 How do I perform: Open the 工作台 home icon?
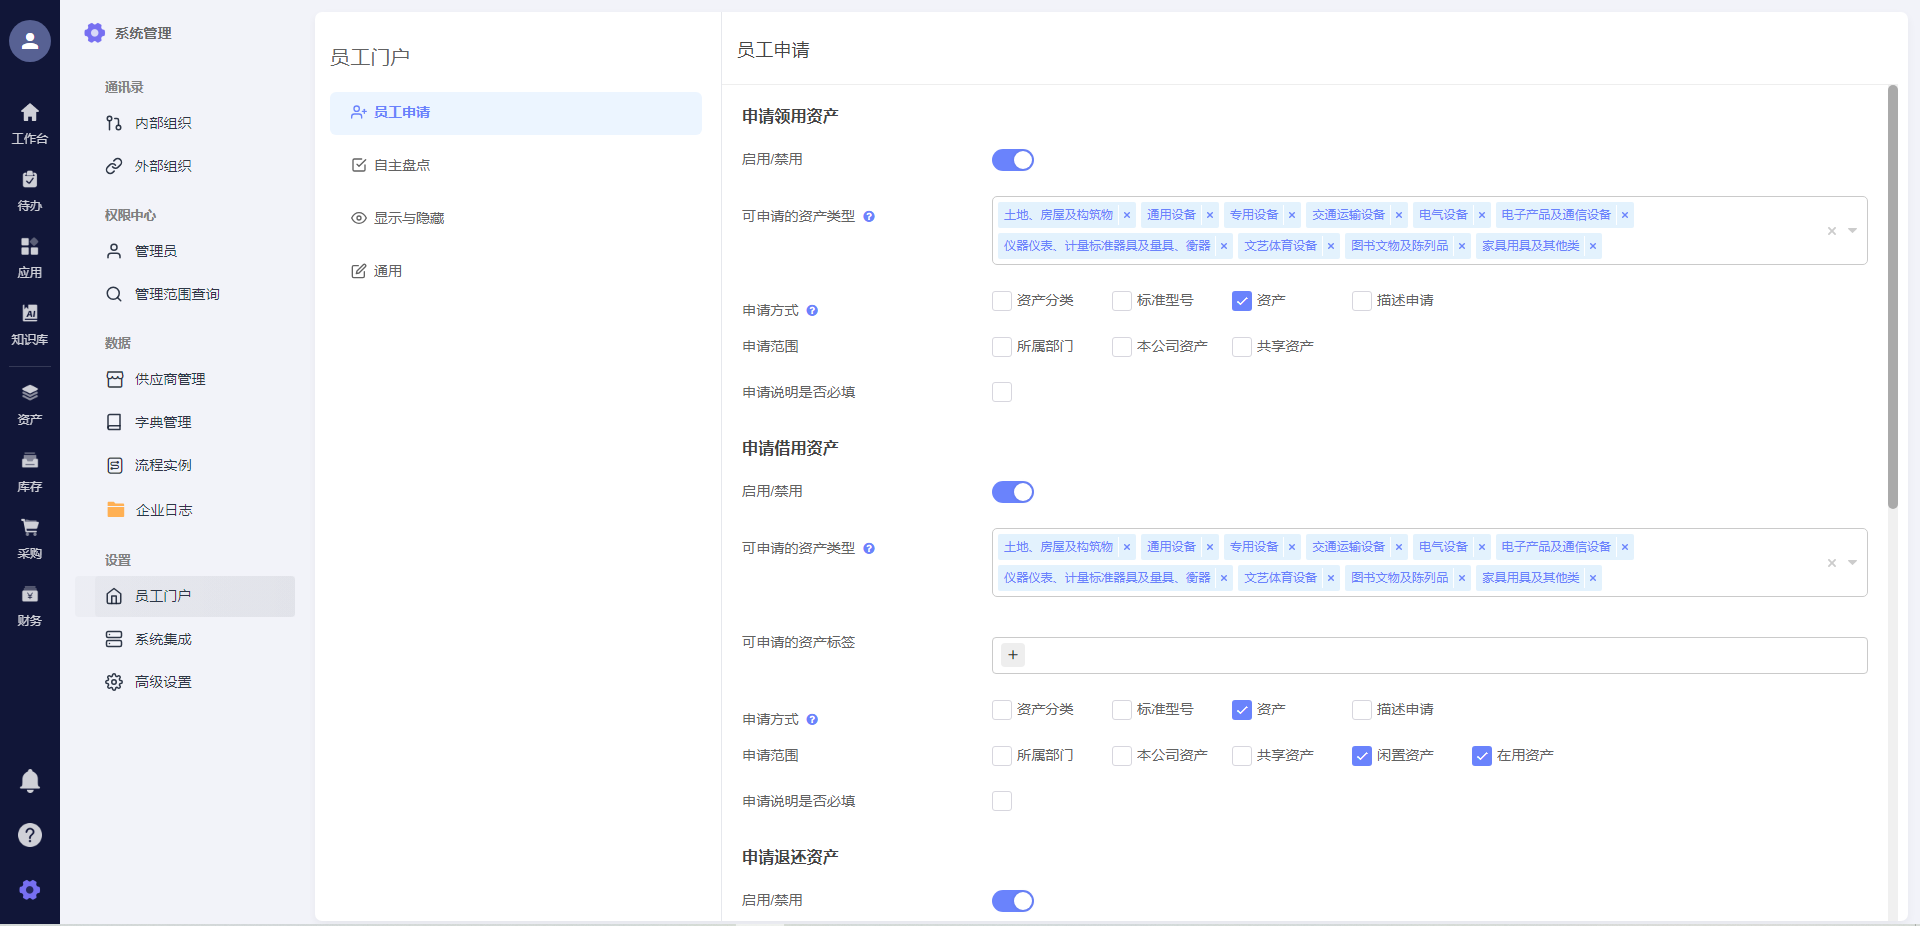30,113
